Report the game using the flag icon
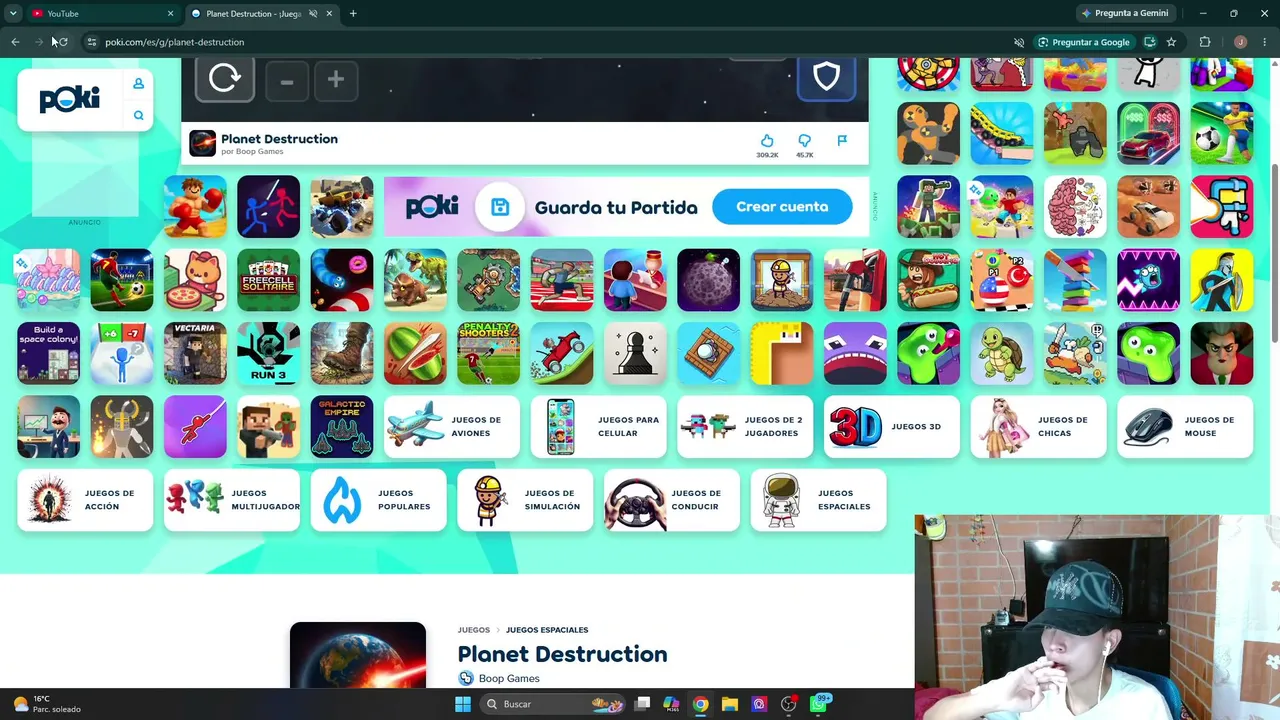The width and height of the screenshot is (1280, 720). (x=842, y=141)
